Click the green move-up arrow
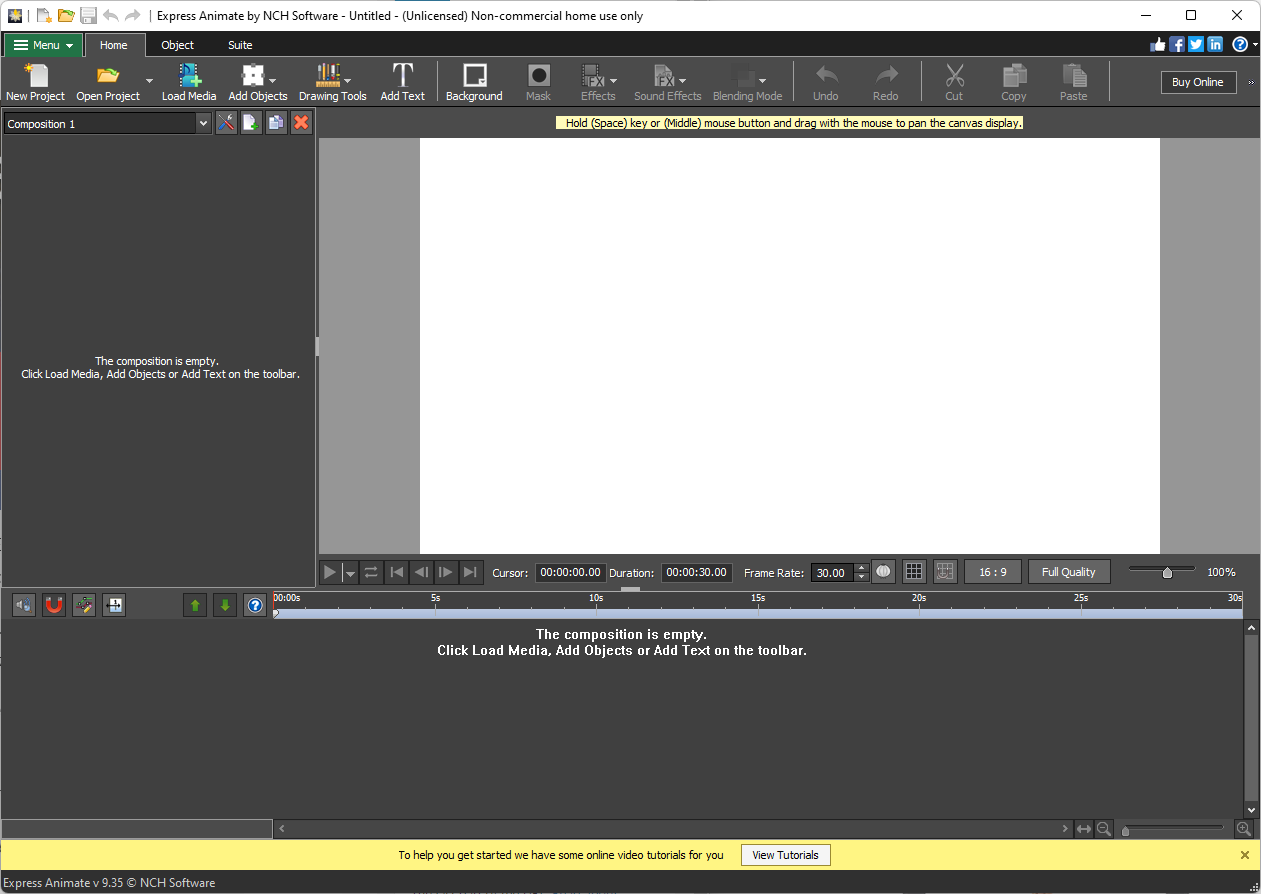This screenshot has height=894, width=1261. [x=195, y=605]
